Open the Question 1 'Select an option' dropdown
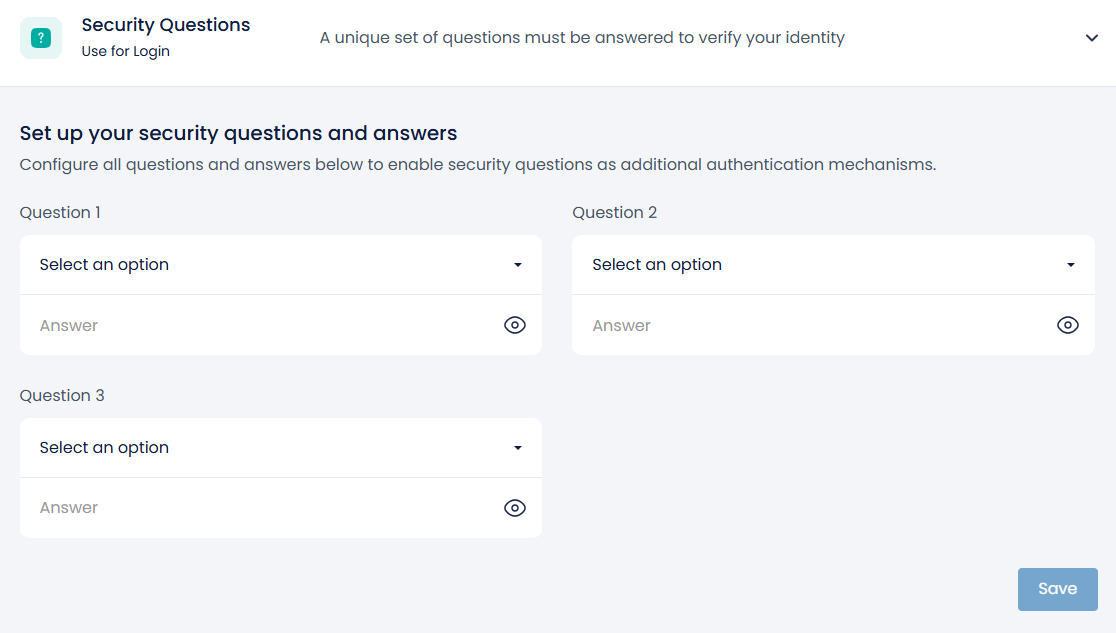Viewport: 1116px width, 633px height. (x=270, y=265)
